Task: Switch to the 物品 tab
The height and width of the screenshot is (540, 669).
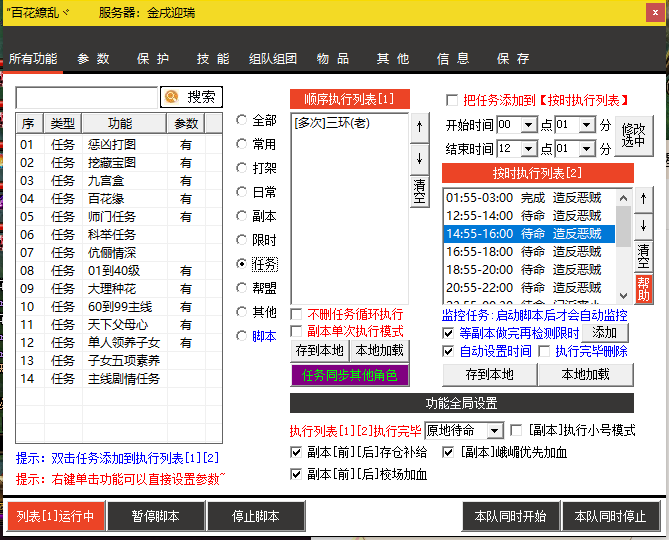Action: (x=333, y=59)
